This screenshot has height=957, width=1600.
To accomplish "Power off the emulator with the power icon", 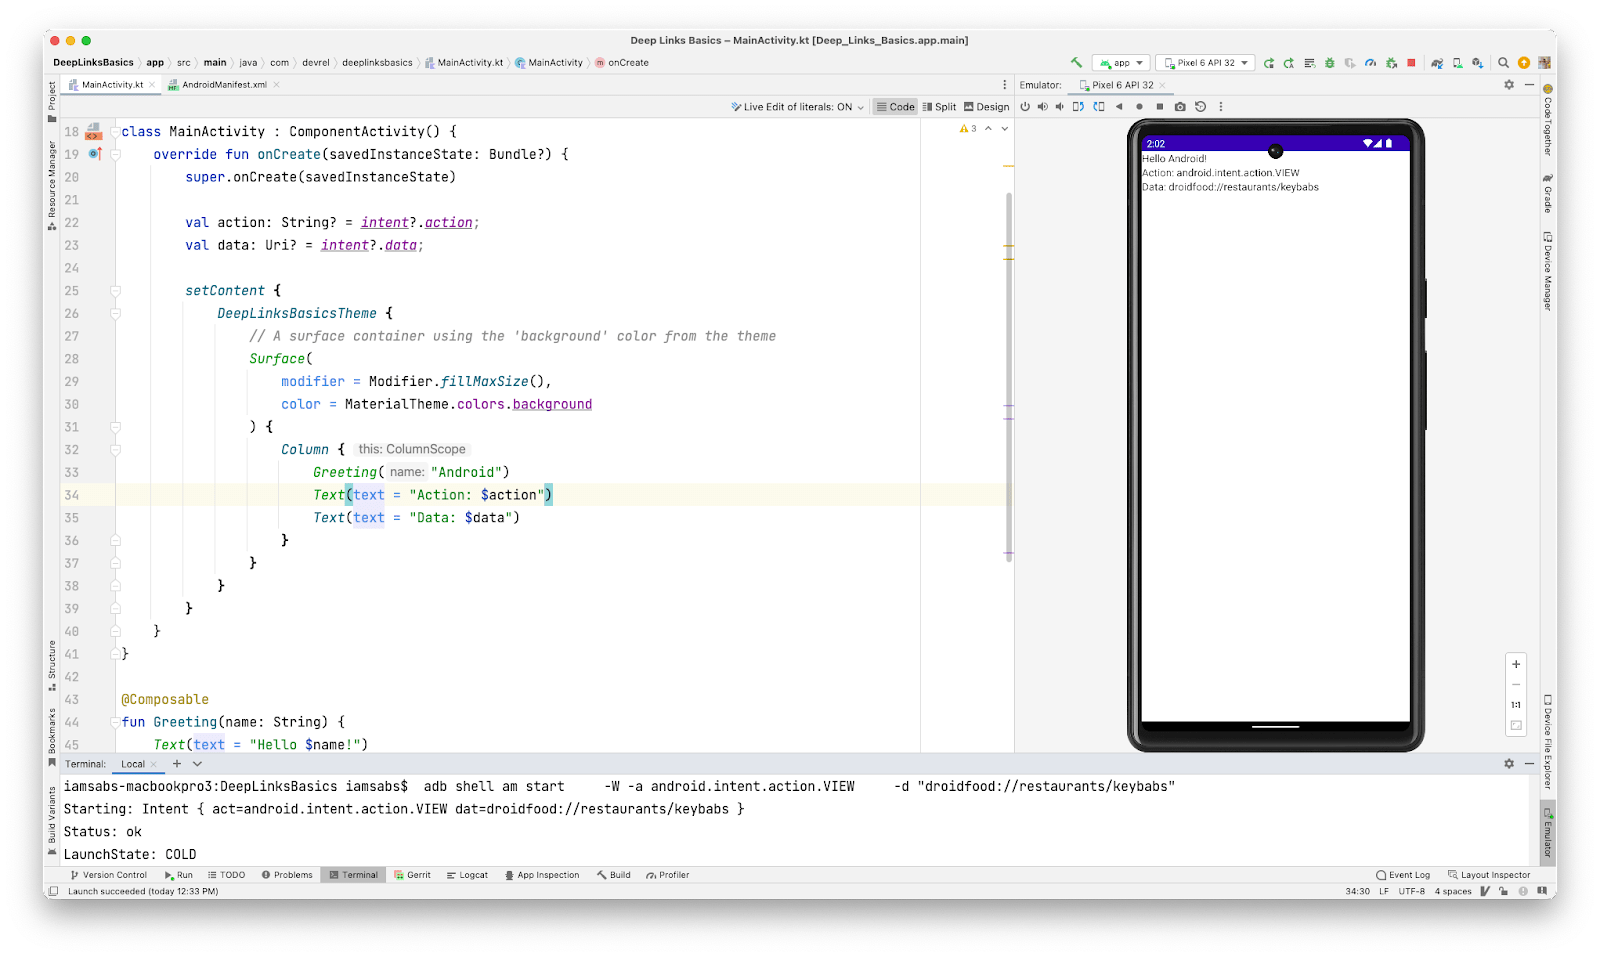I will pyautogui.click(x=1025, y=107).
